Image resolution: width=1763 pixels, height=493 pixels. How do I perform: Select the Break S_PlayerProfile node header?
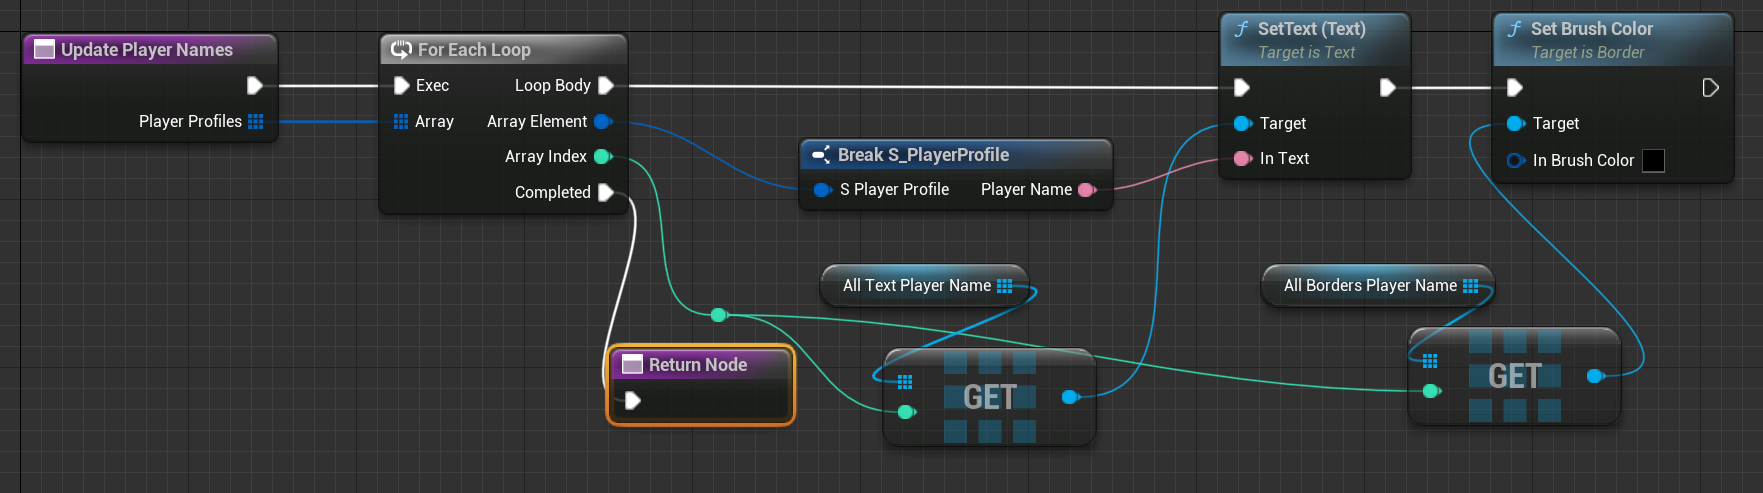tap(955, 155)
